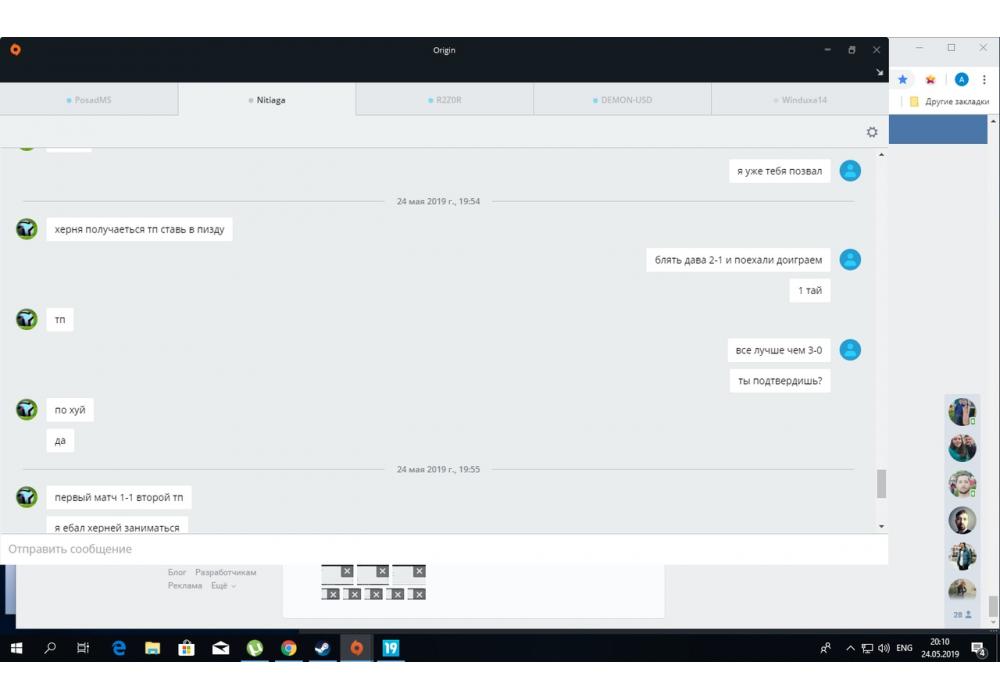Open browser profile avatar 'A'
This screenshot has width=1000, height=700.
pyautogui.click(x=961, y=80)
